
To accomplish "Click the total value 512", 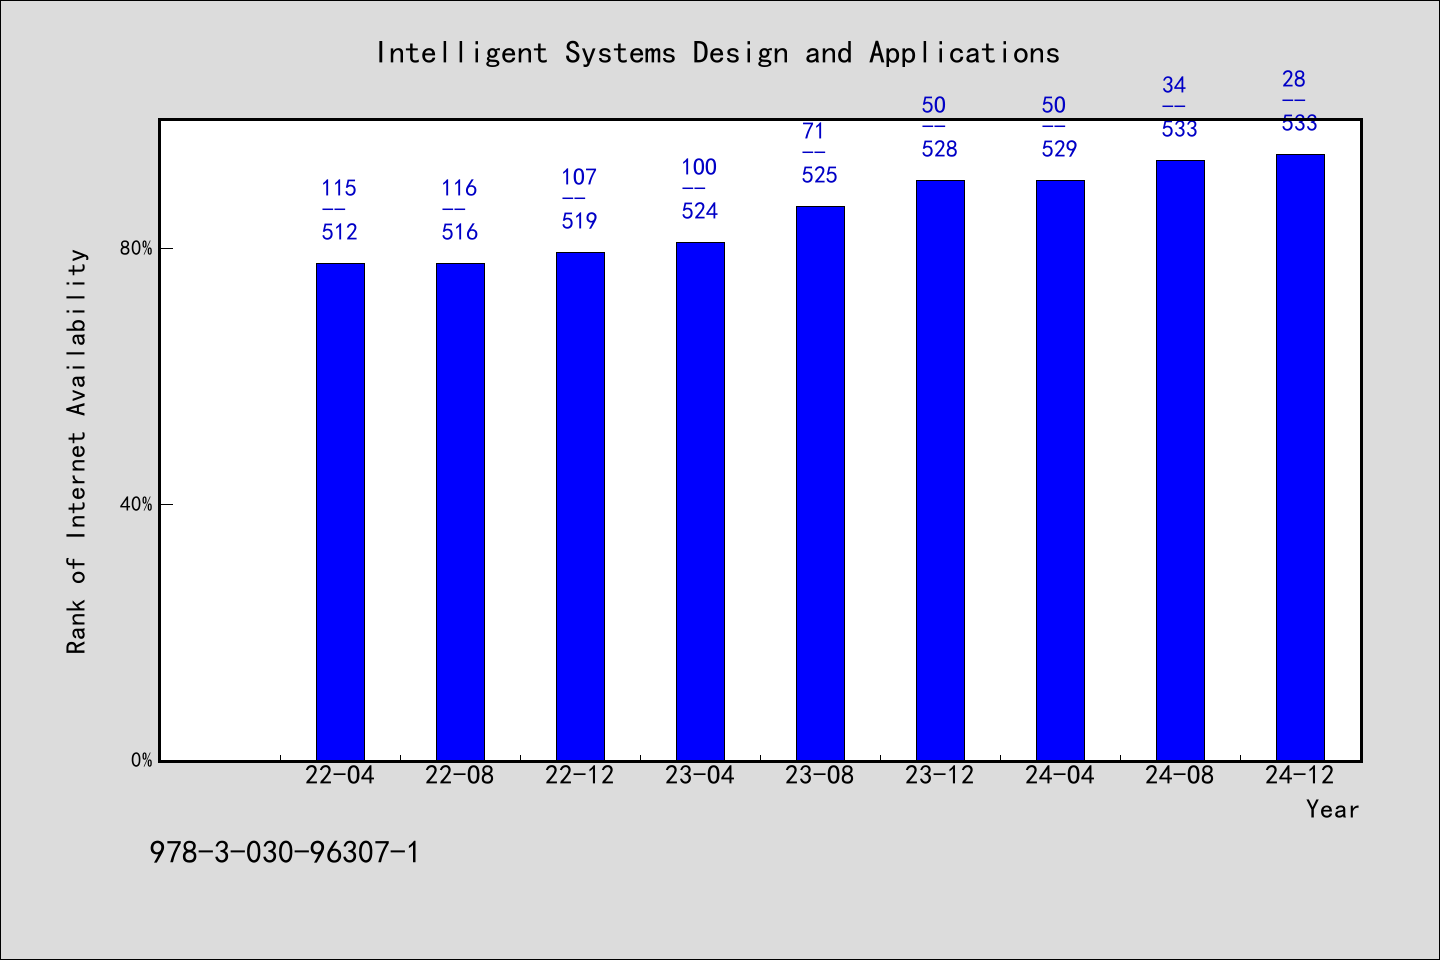I will pyautogui.click(x=339, y=232).
